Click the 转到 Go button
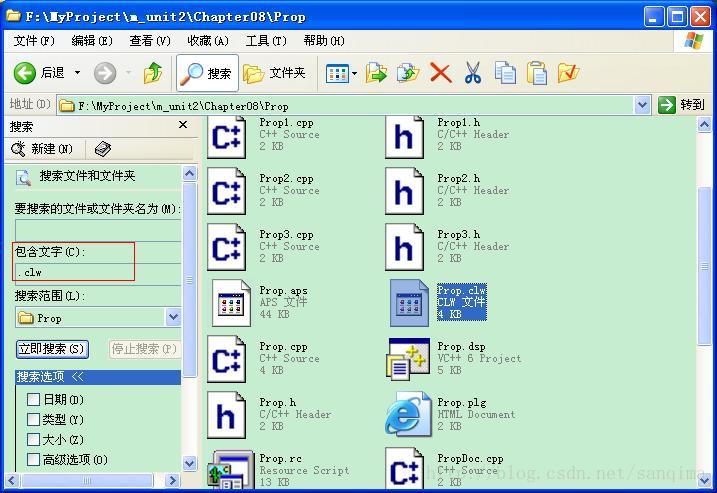This screenshot has width=717, height=493. click(681, 105)
